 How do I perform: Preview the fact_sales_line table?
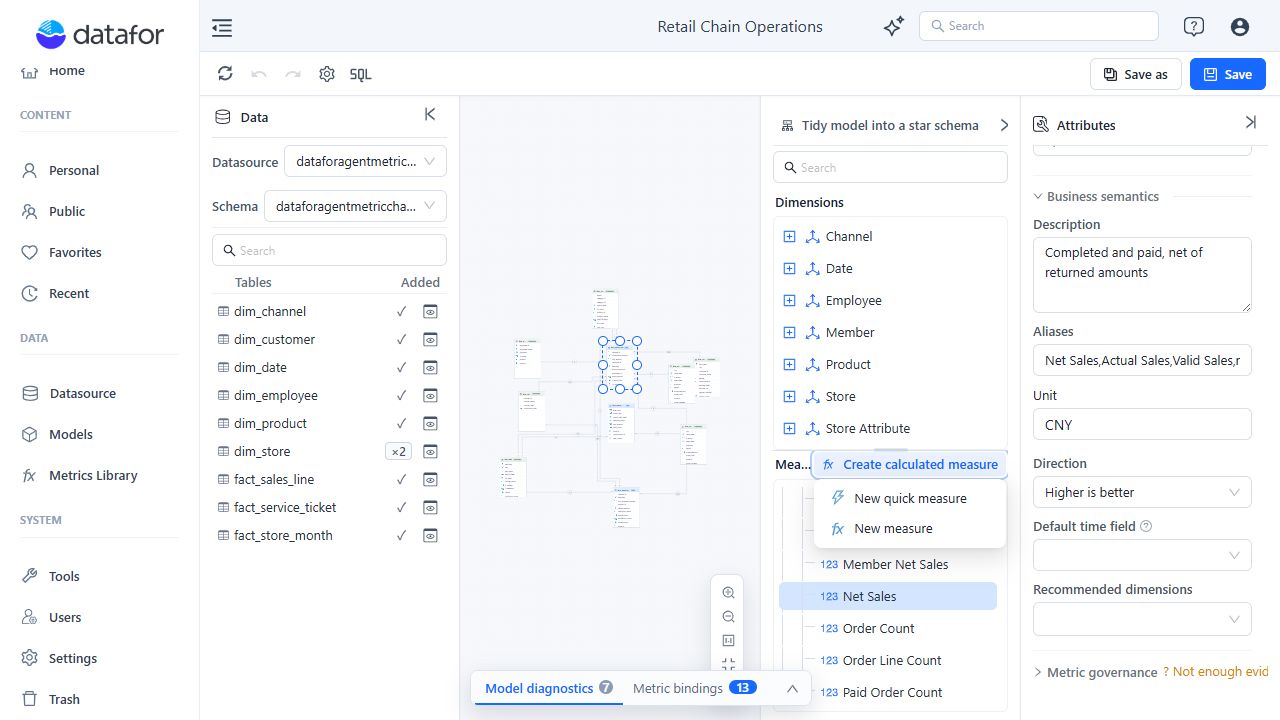click(430, 479)
